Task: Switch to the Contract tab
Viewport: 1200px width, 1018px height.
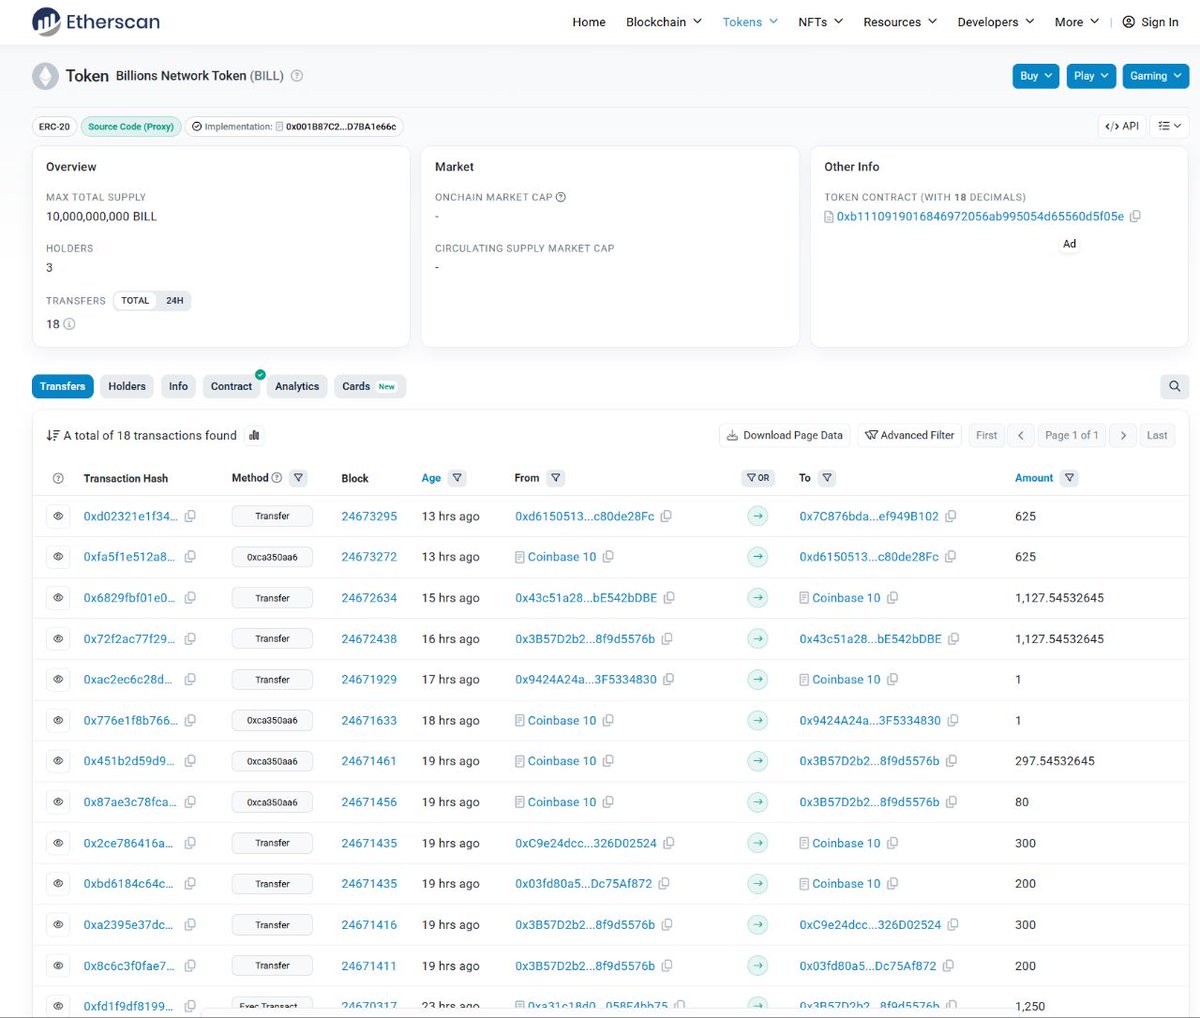Action: [x=231, y=386]
